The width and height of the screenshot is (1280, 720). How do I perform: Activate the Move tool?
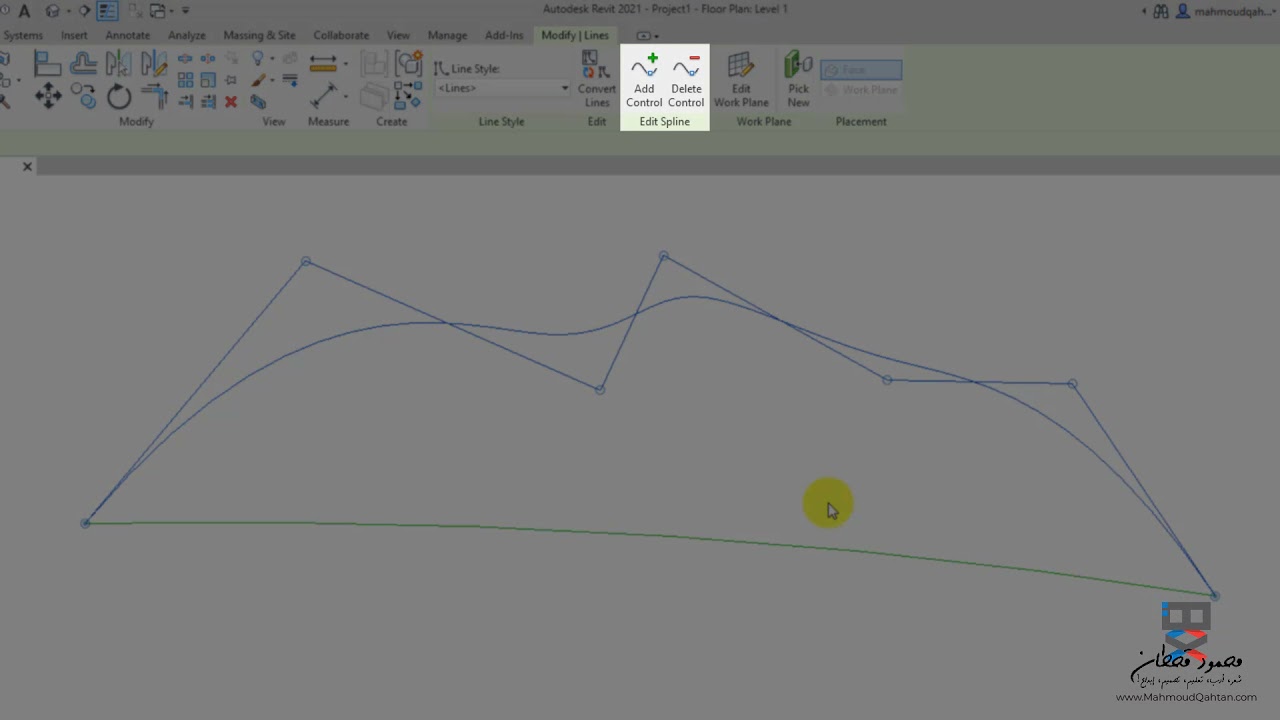pos(49,95)
